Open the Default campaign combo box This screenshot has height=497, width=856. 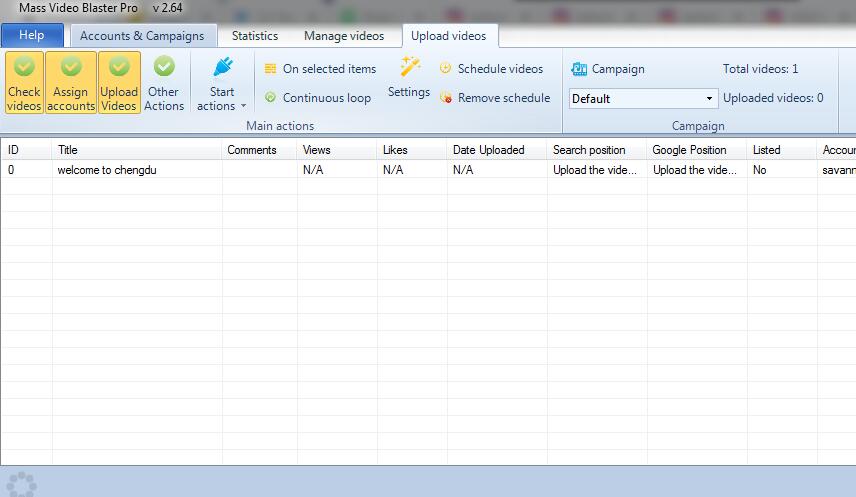click(x=643, y=99)
